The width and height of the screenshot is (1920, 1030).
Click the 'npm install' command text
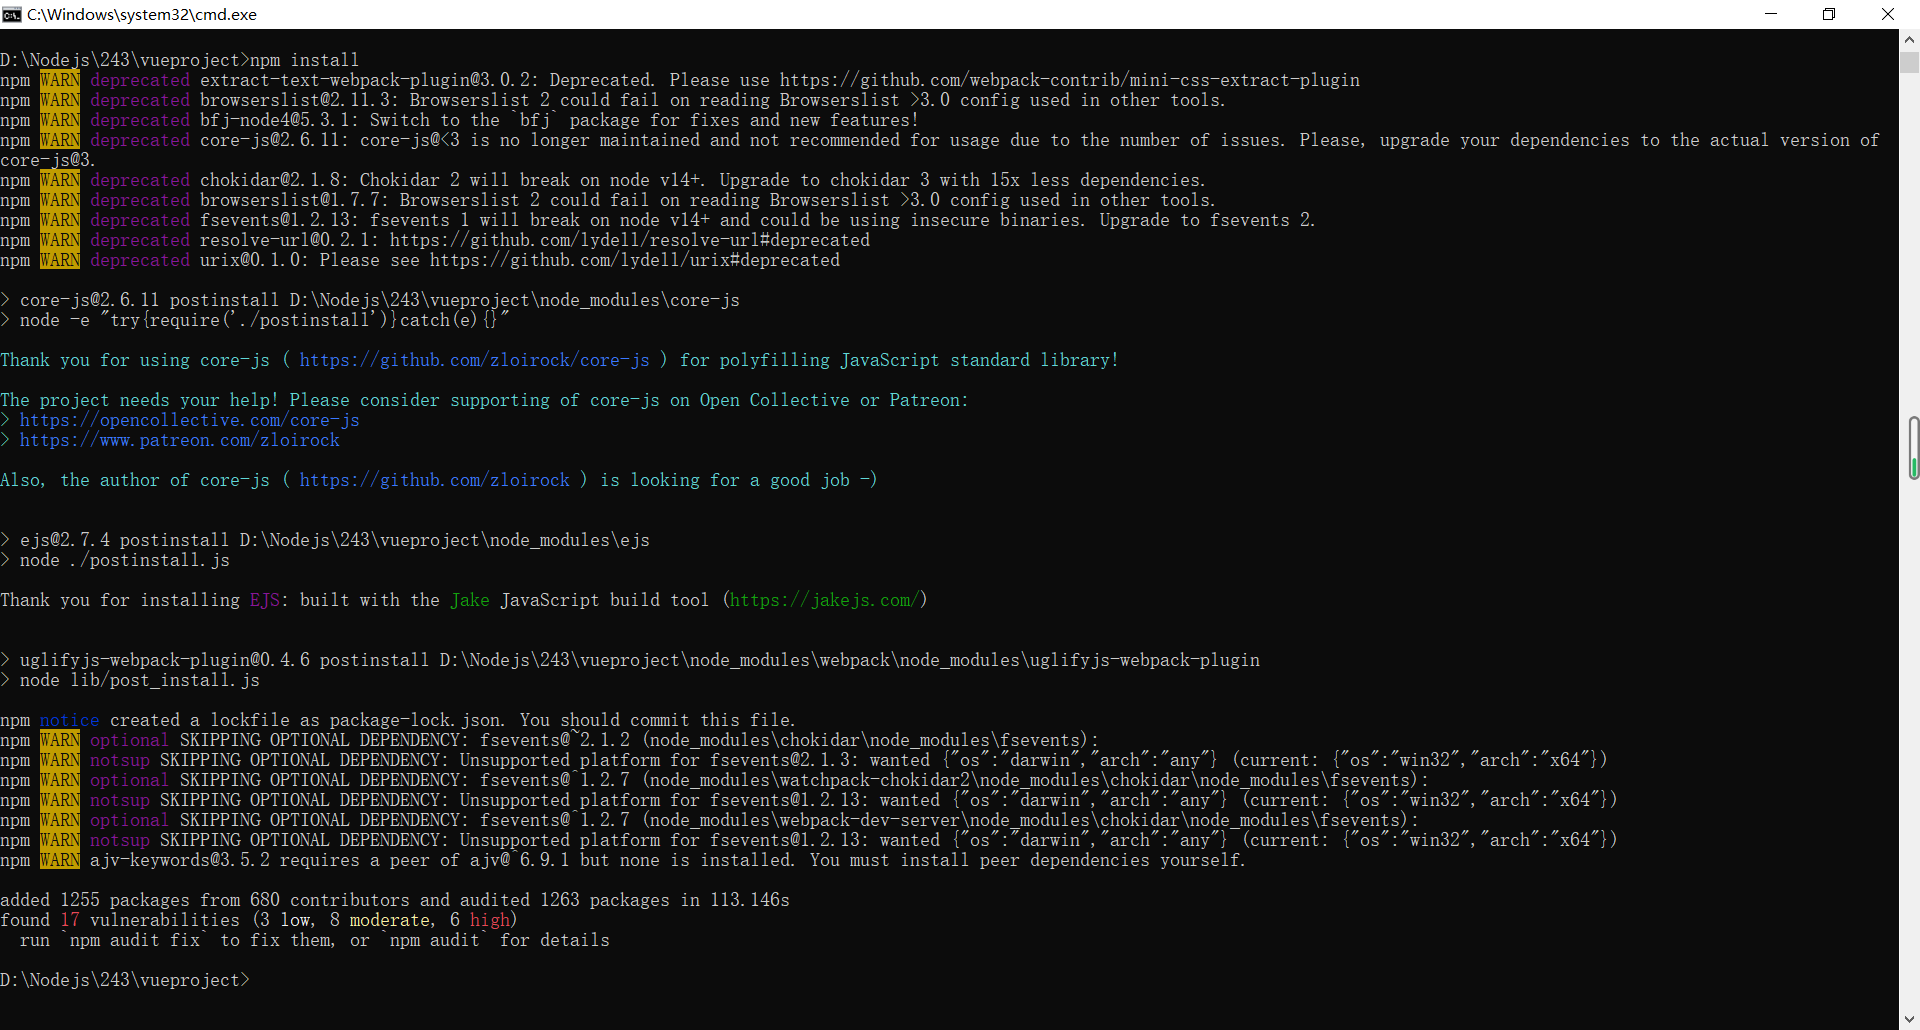point(304,60)
